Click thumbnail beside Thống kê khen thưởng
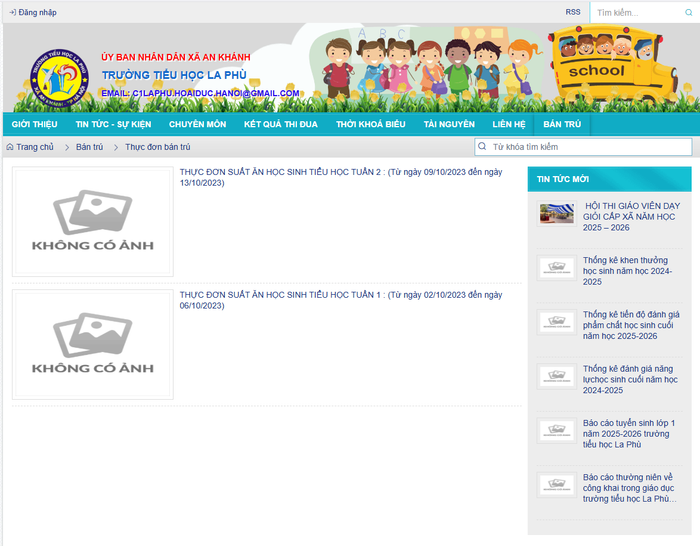 click(x=557, y=268)
